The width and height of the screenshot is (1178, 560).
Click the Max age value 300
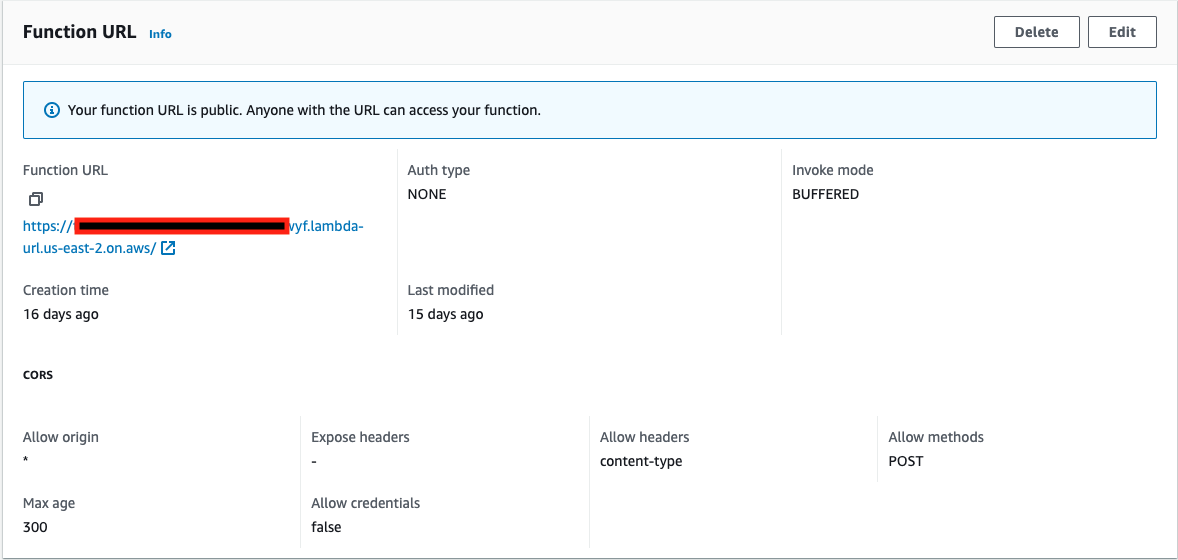[x=35, y=527]
